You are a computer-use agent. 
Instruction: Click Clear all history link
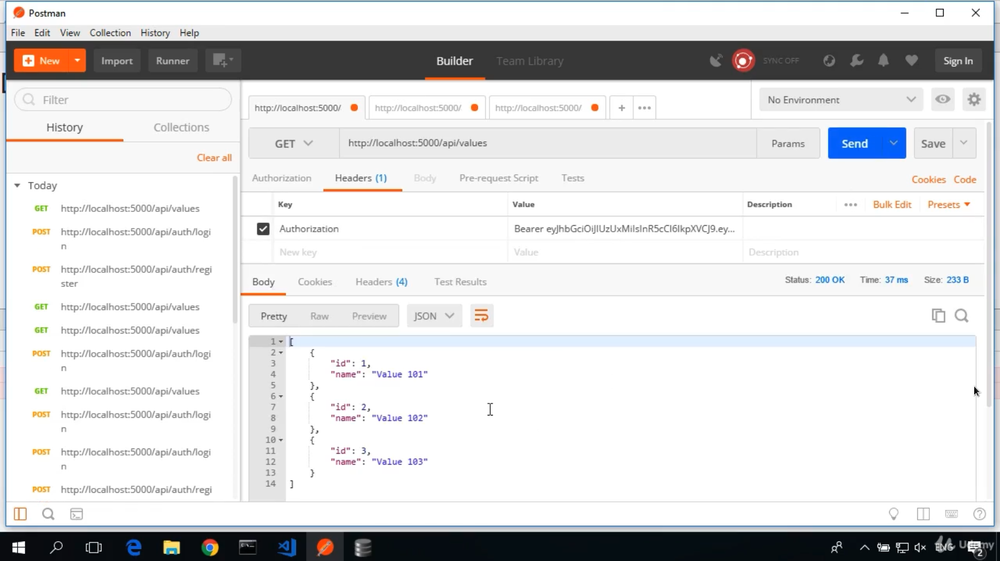(x=214, y=157)
